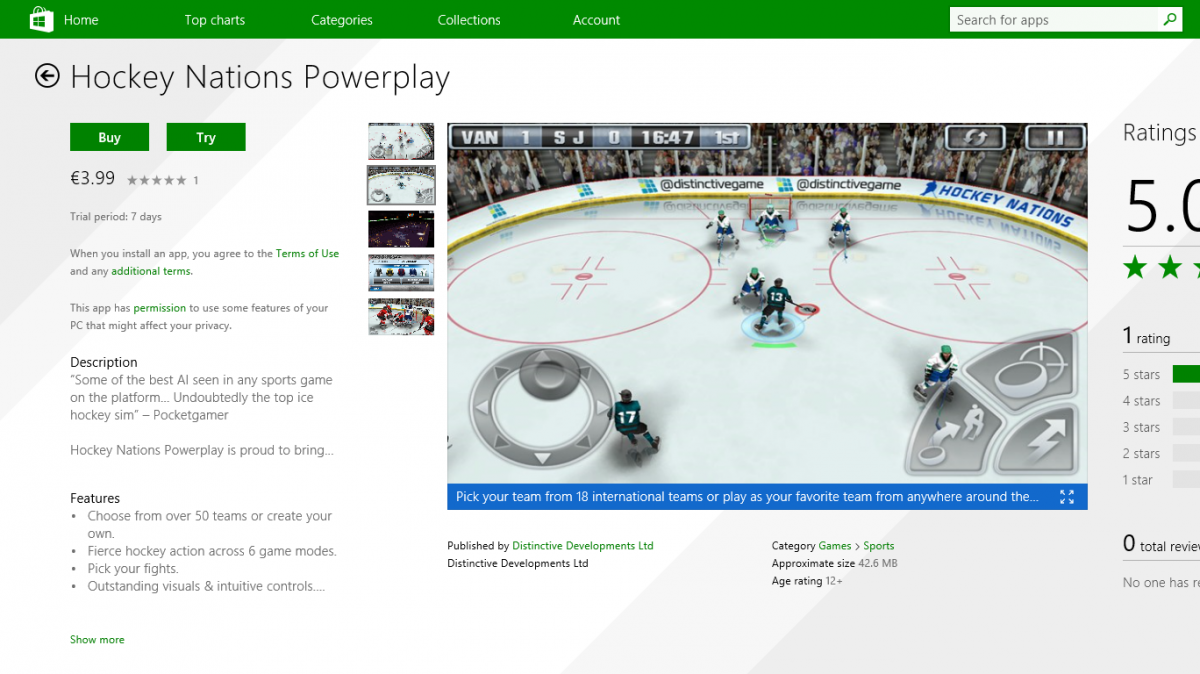Click the Pocketgamer quote text
The height and width of the screenshot is (674, 1200).
click(201, 397)
